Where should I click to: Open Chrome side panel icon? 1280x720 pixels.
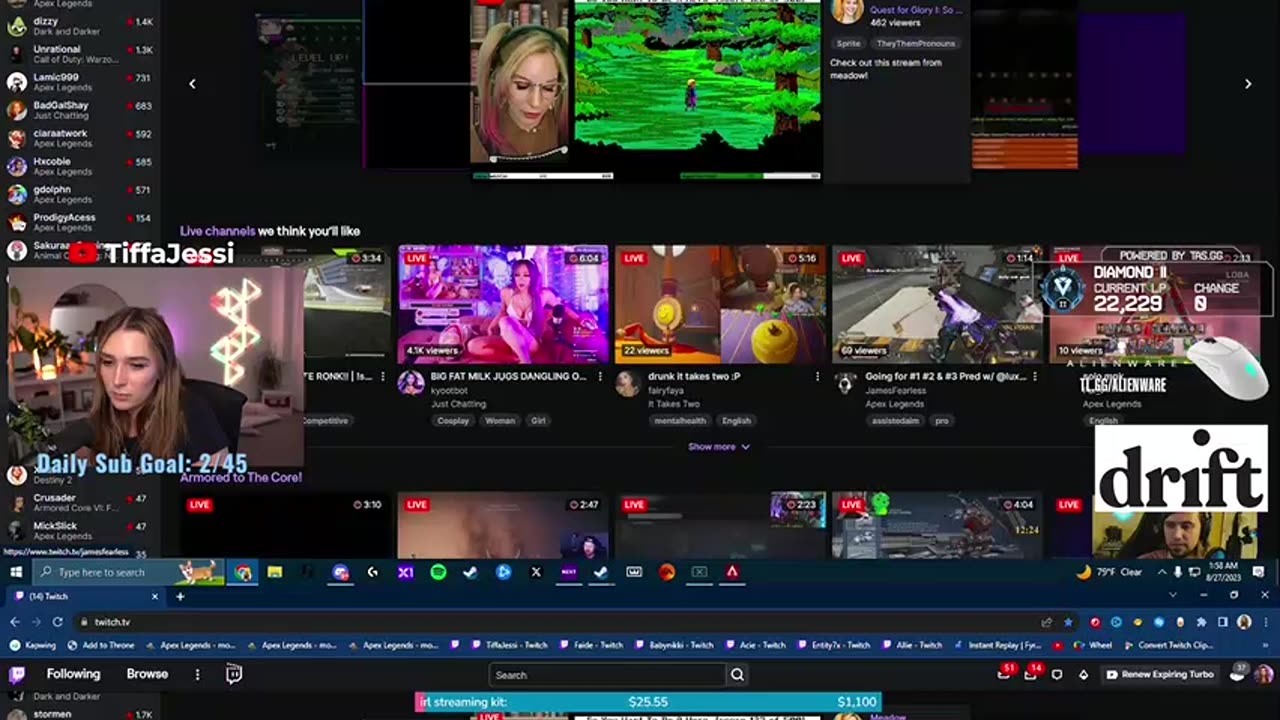point(1222,622)
